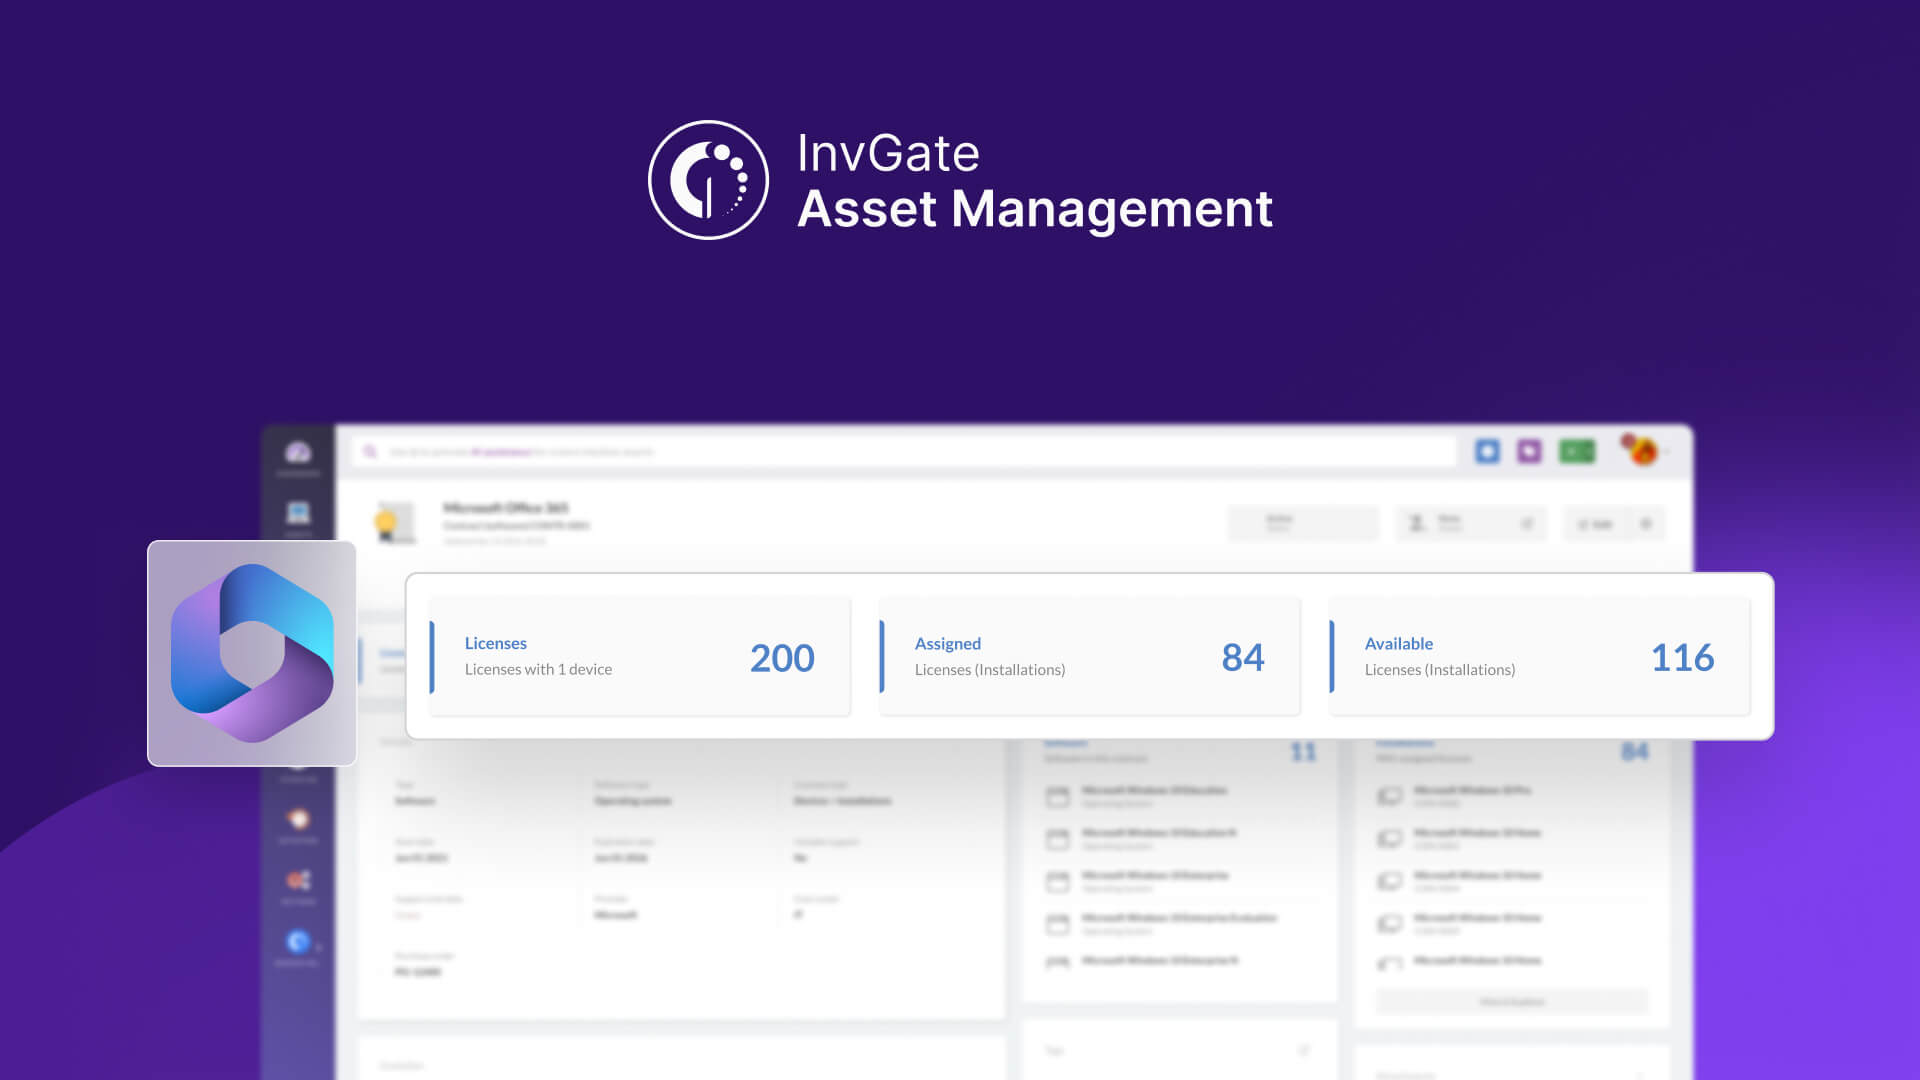This screenshot has height=1080, width=1920.
Task: Click the blue globe sidebar icon
Action: 298,941
